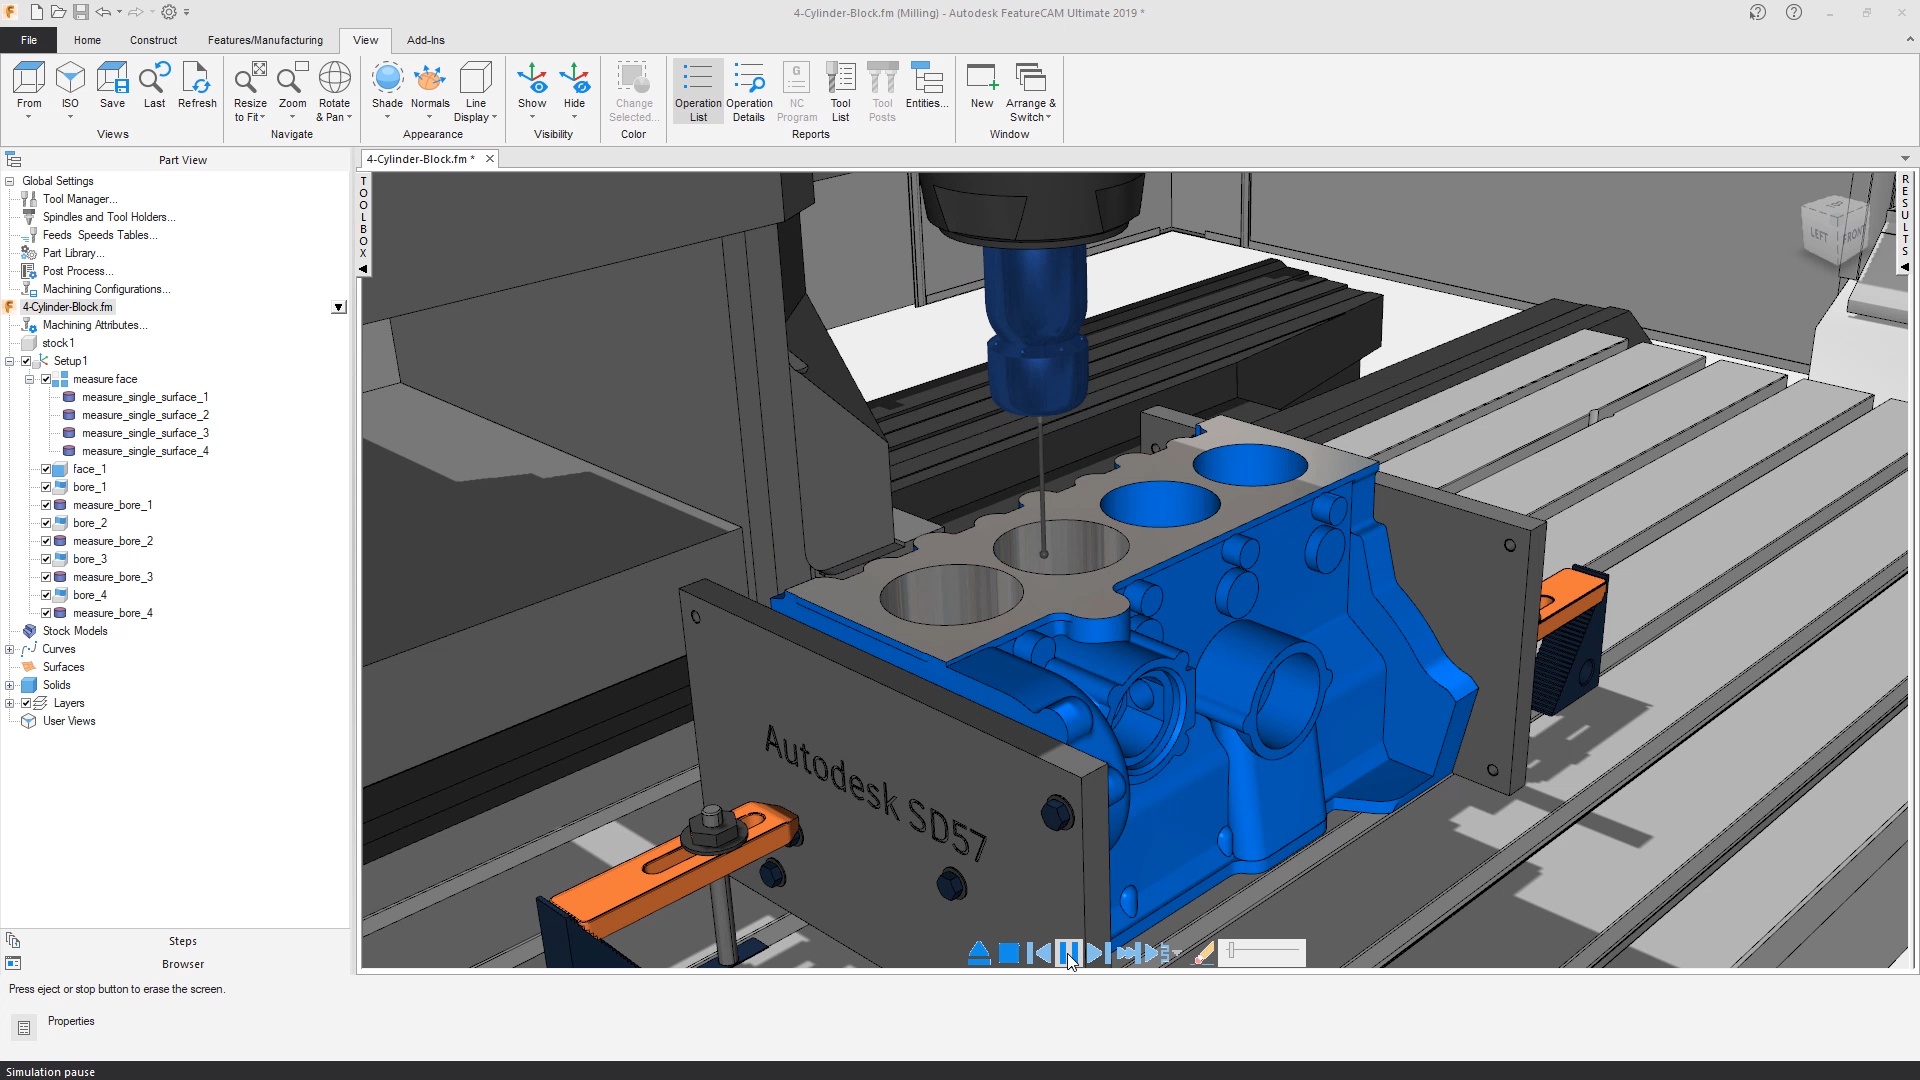
Task: Collapse the measure face group
Action: [x=30, y=379]
